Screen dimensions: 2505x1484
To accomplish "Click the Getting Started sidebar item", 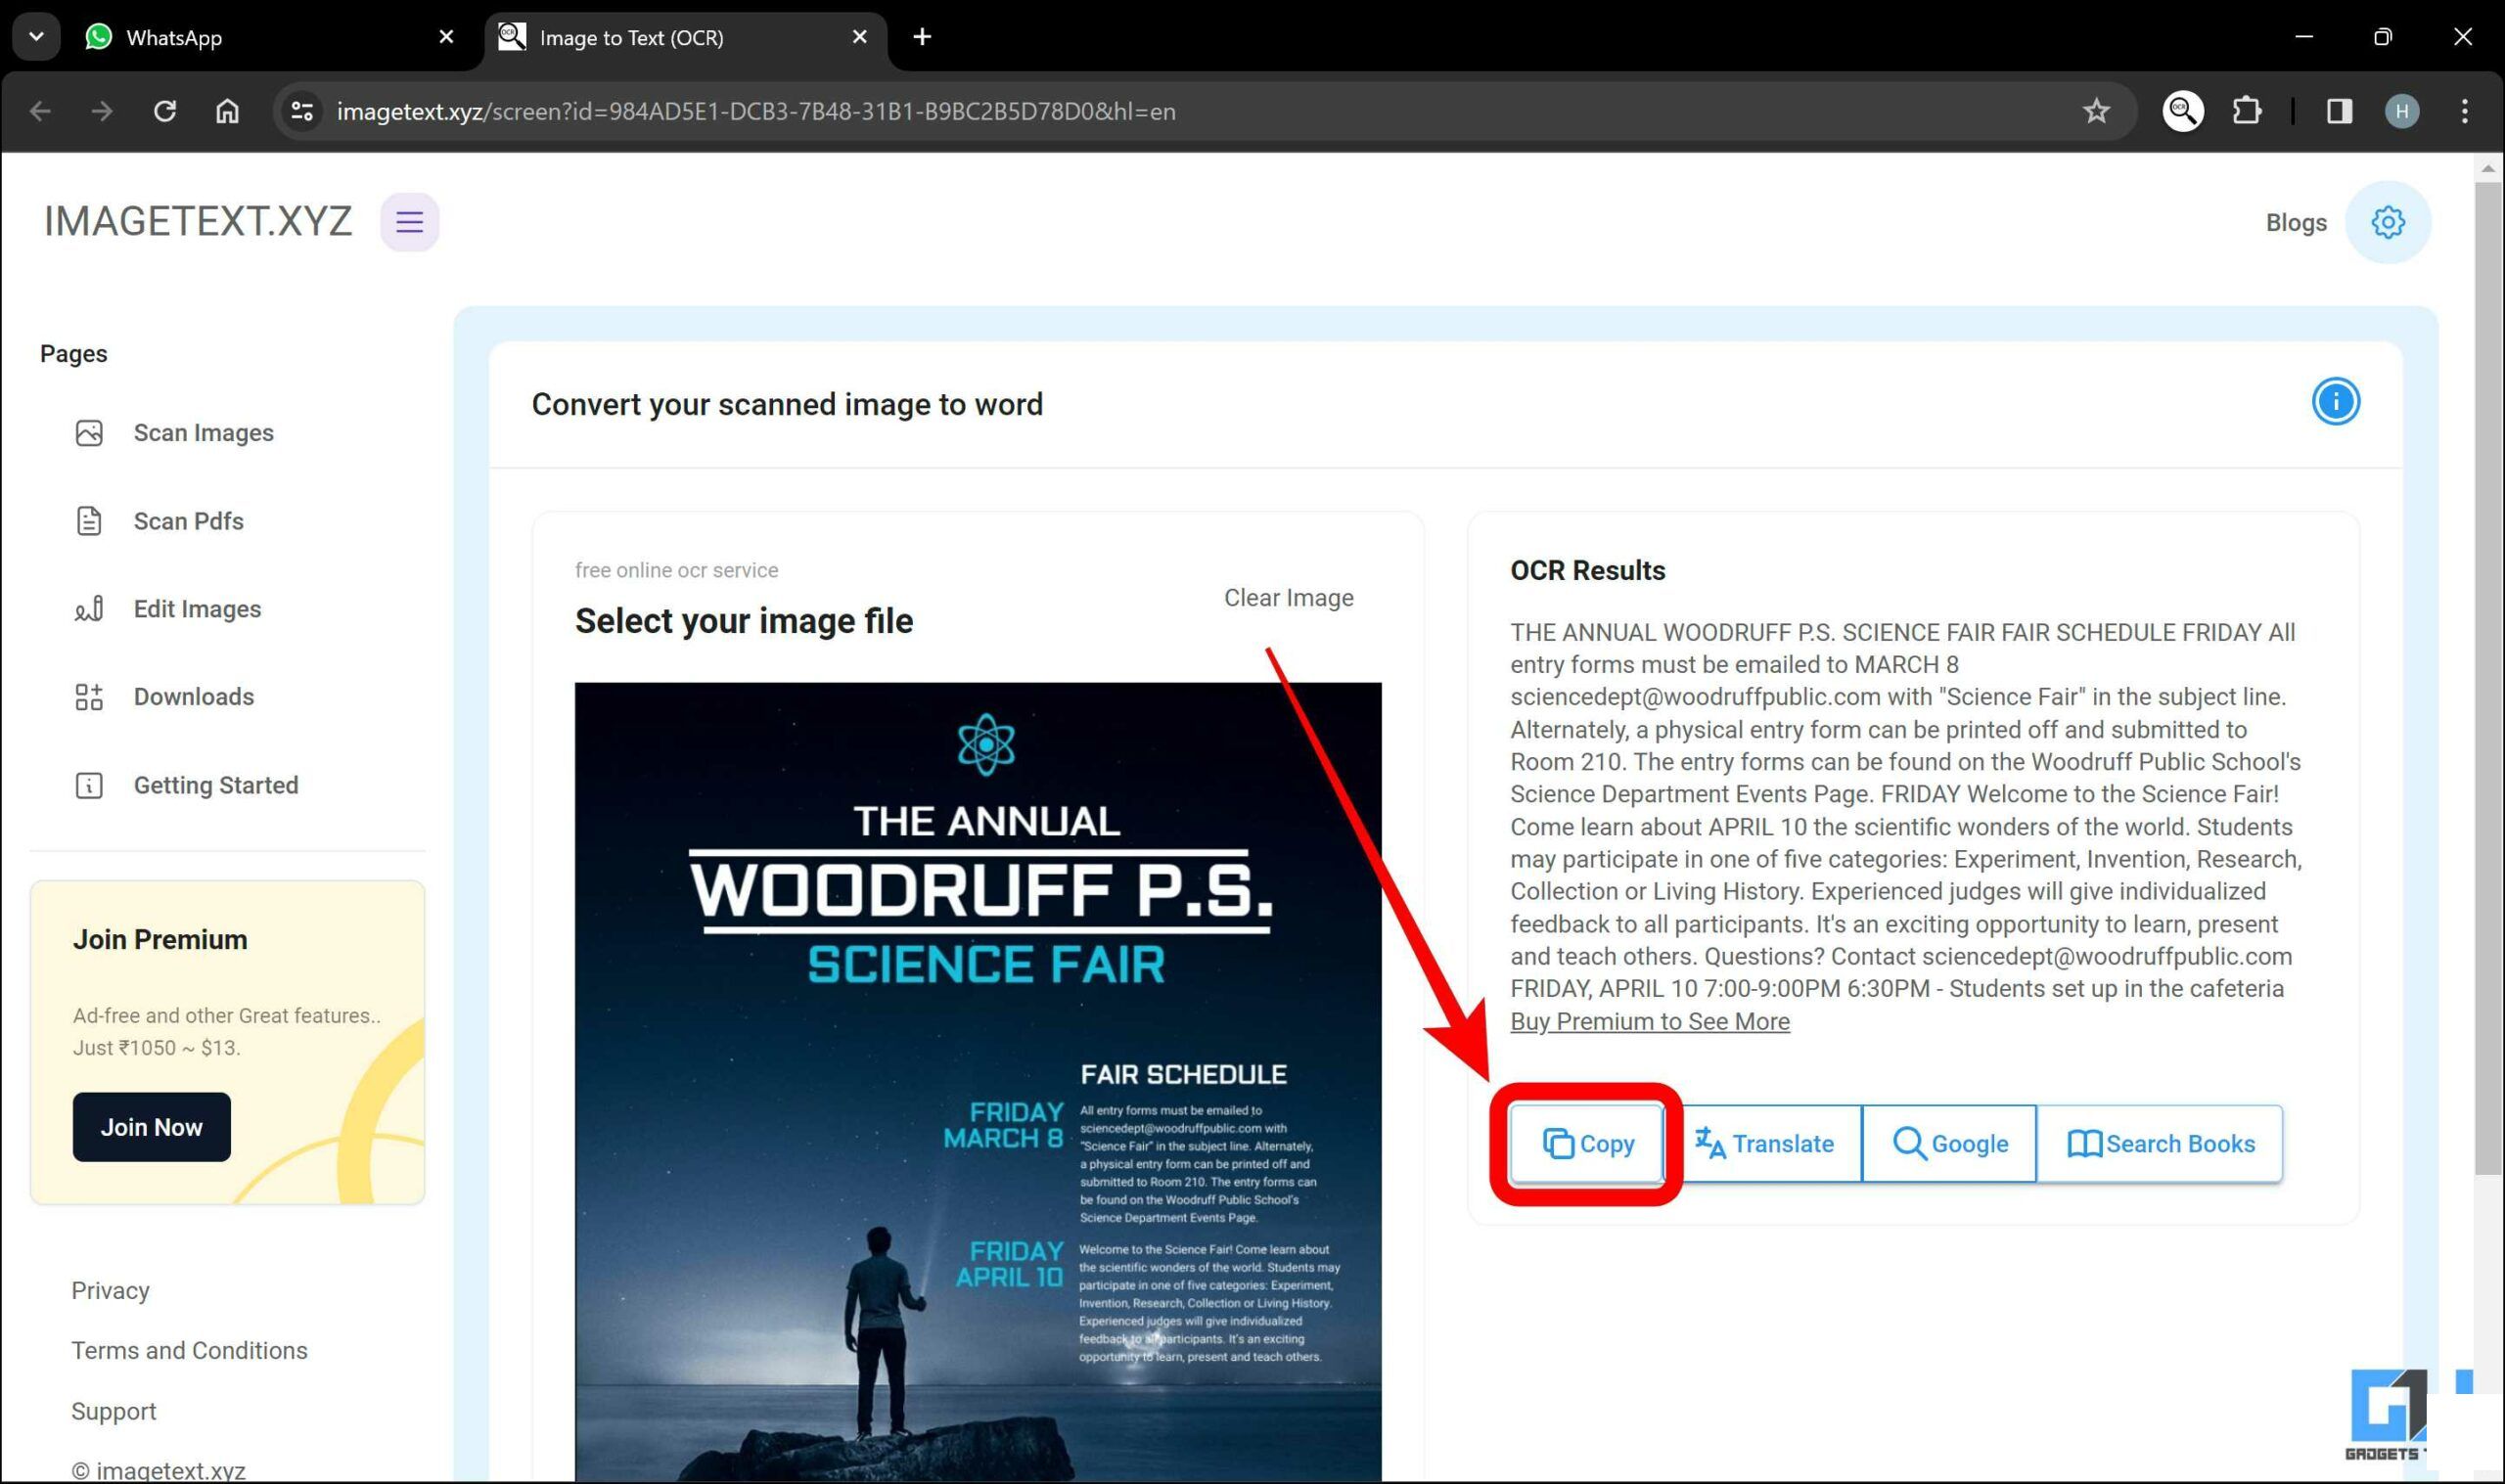I will (215, 785).
